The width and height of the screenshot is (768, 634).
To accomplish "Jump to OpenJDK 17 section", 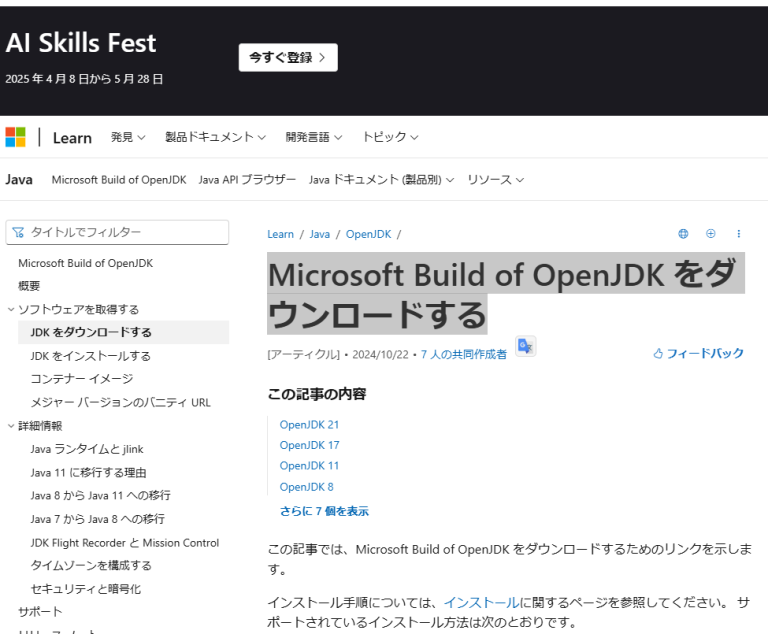I will click(309, 445).
